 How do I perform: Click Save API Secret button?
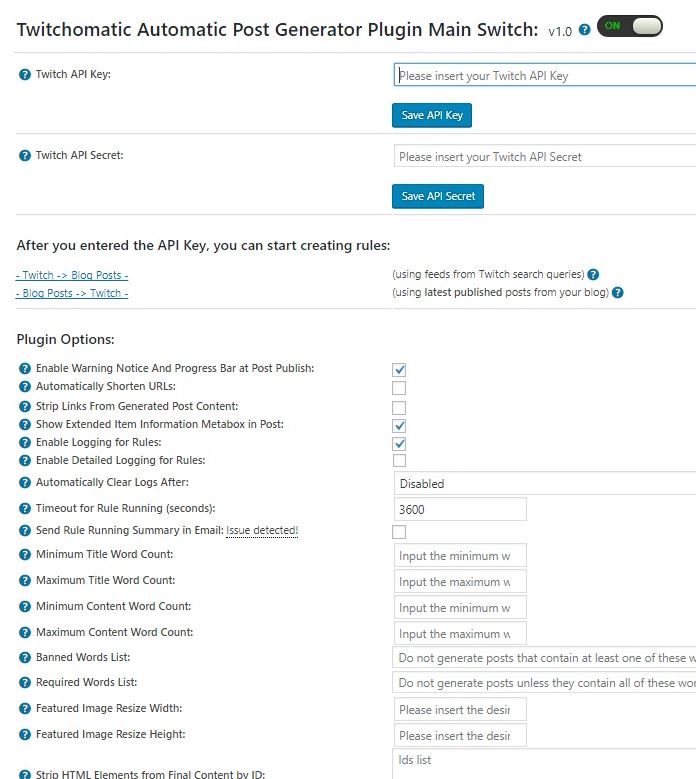pyautogui.click(x=438, y=196)
